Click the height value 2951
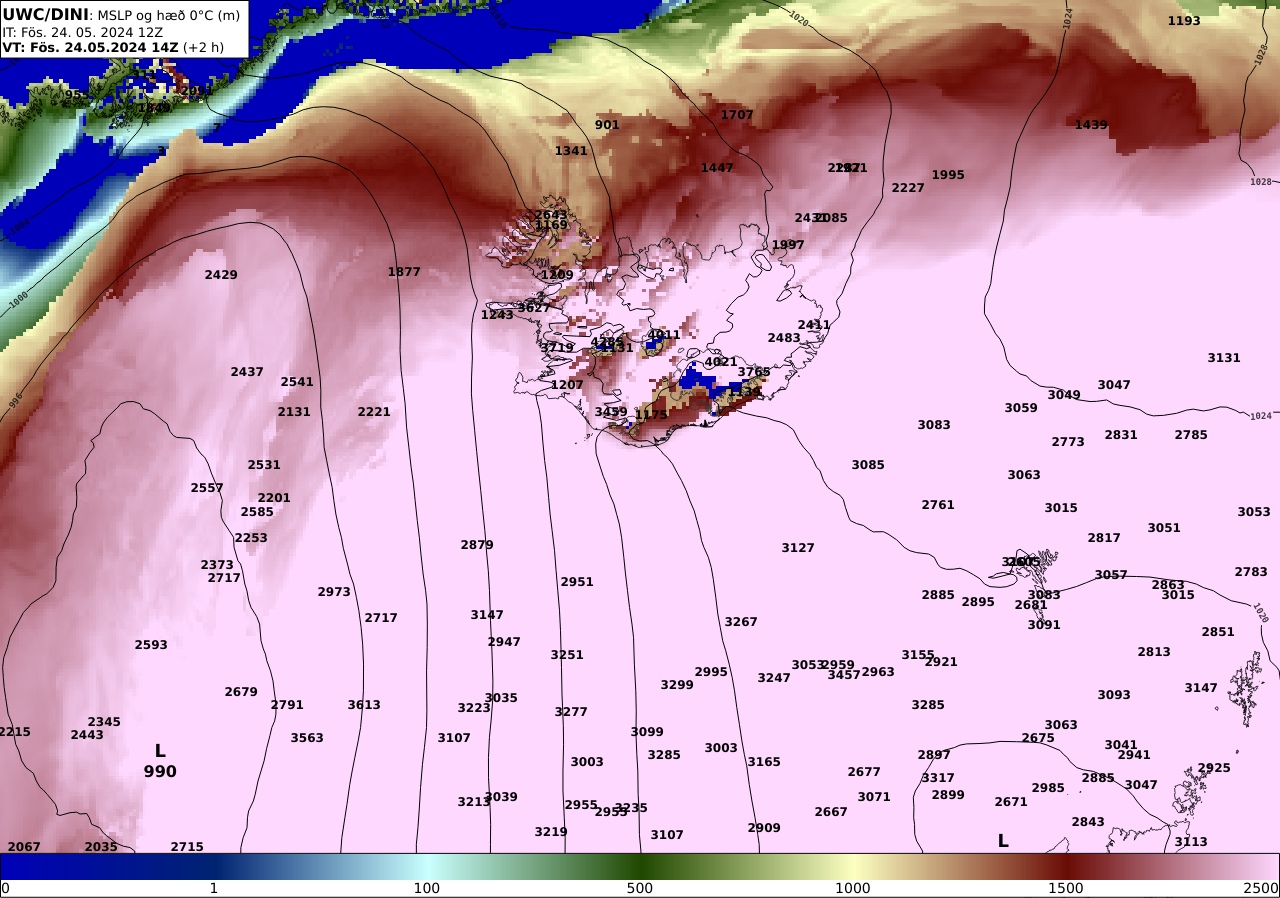 [577, 582]
